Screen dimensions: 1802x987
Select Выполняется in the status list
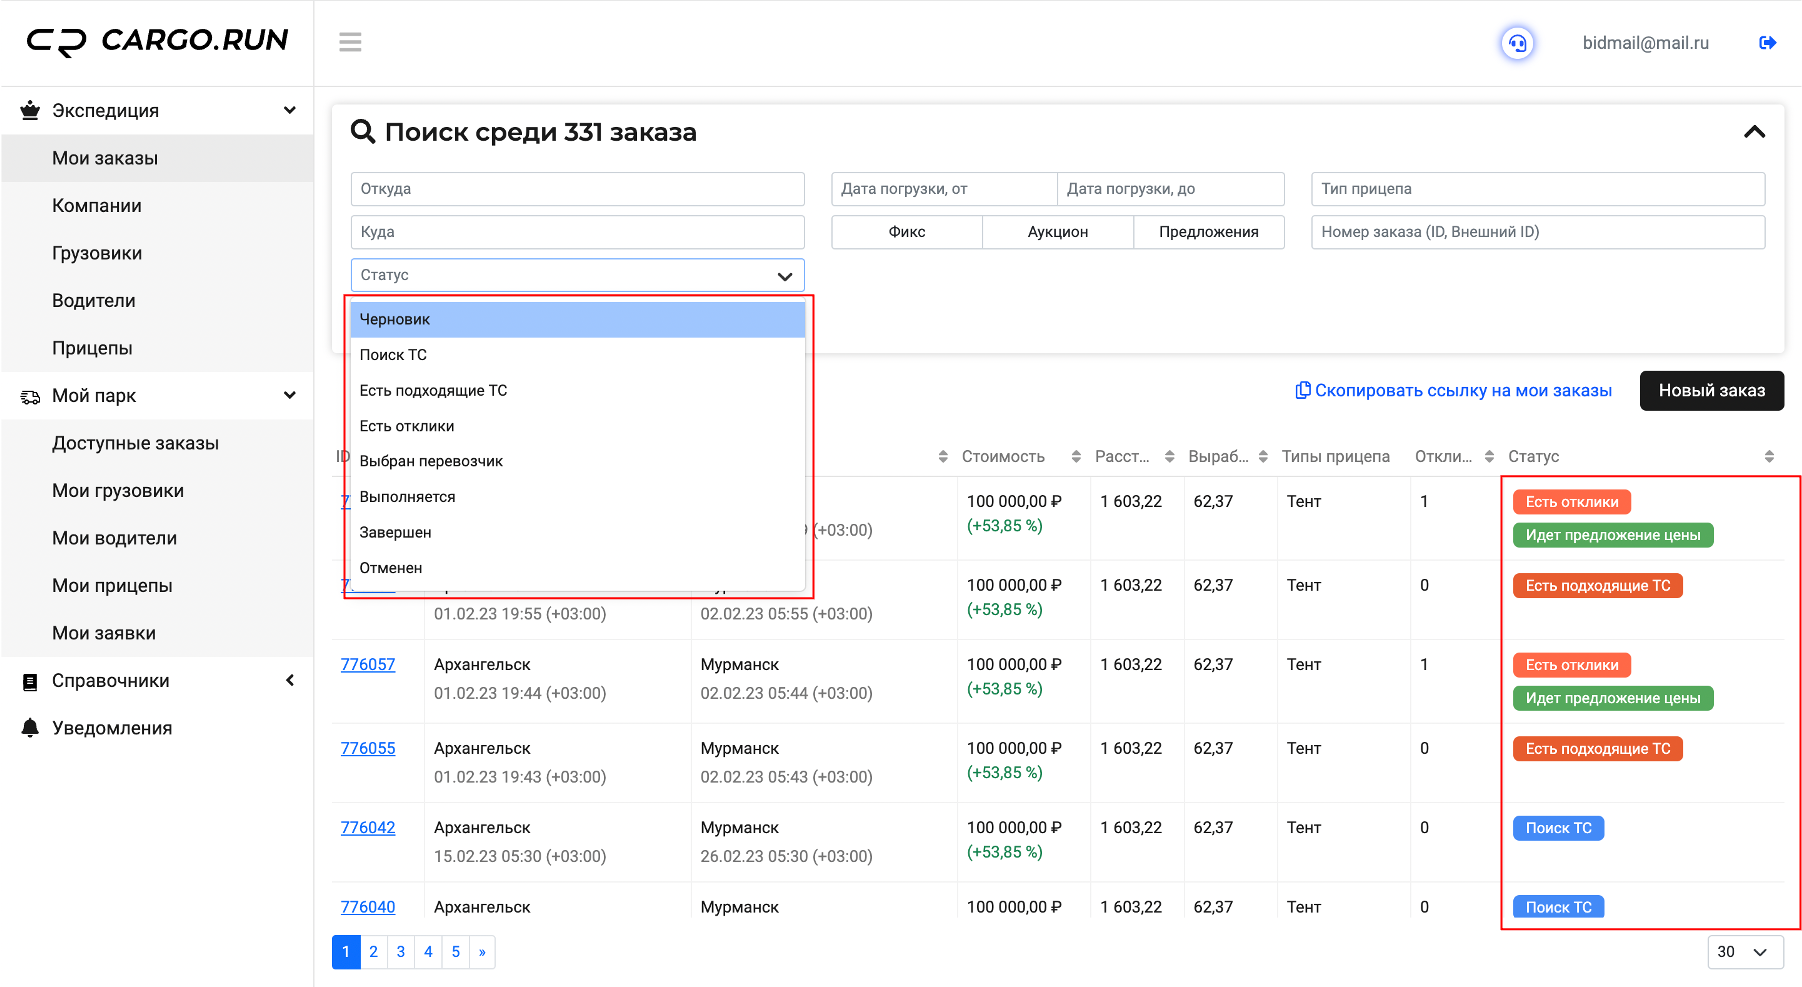coord(578,497)
